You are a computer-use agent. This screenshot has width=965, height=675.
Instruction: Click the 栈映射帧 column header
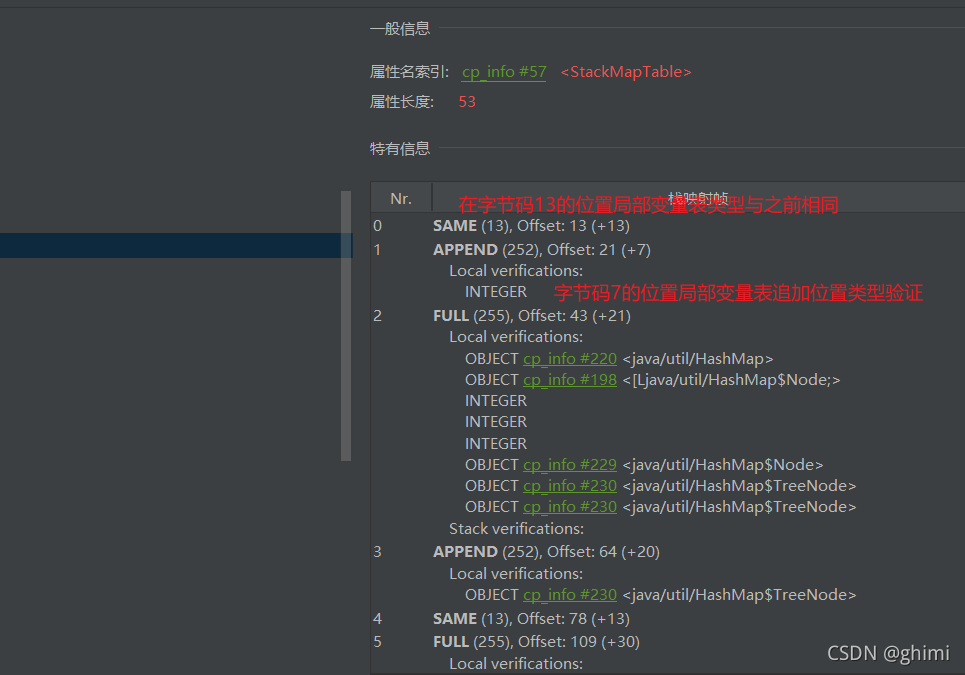click(x=697, y=197)
